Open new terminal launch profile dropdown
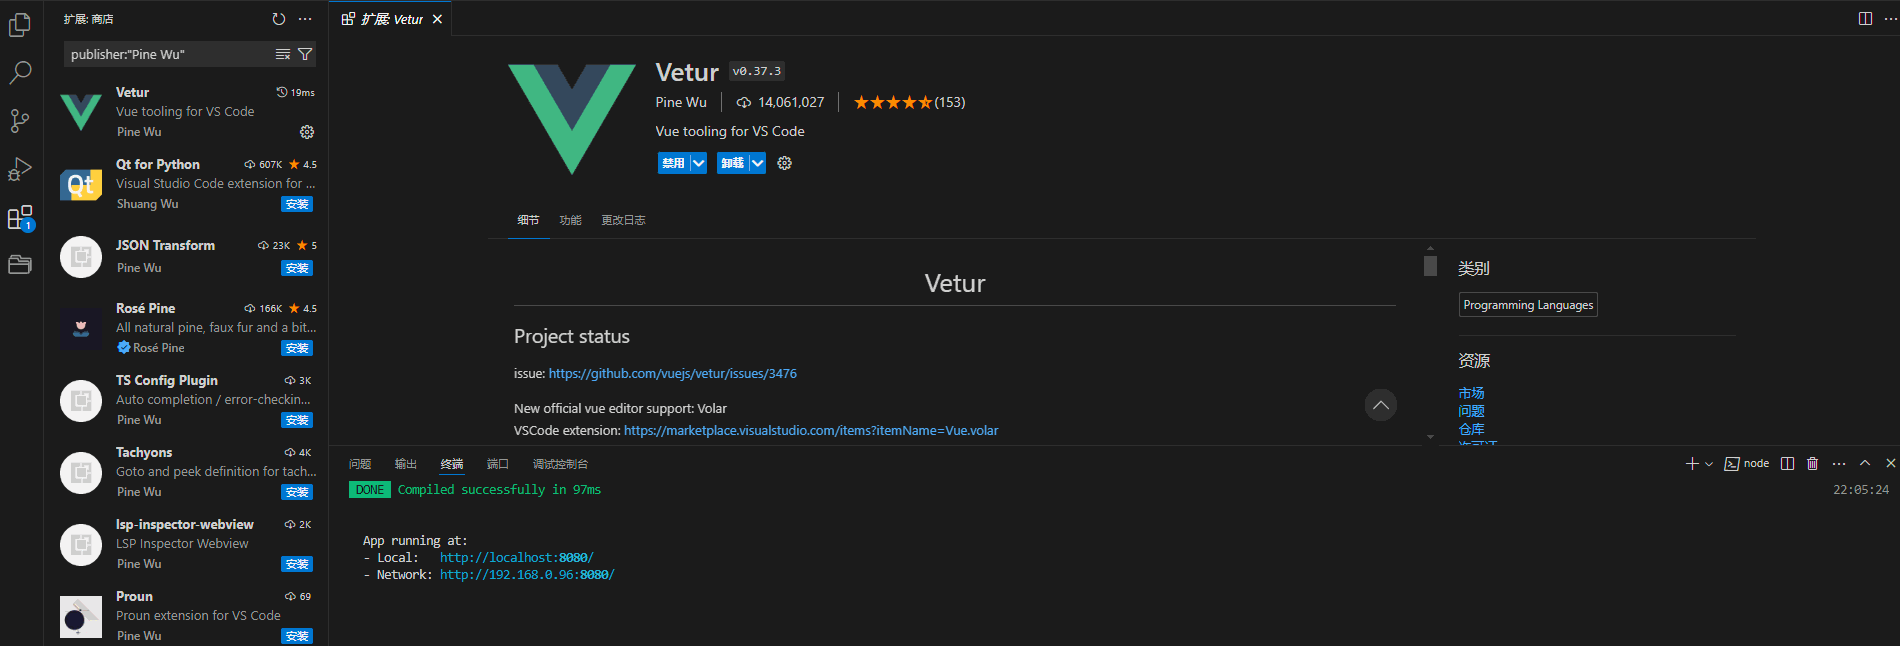This screenshot has height=646, width=1900. (x=1709, y=464)
